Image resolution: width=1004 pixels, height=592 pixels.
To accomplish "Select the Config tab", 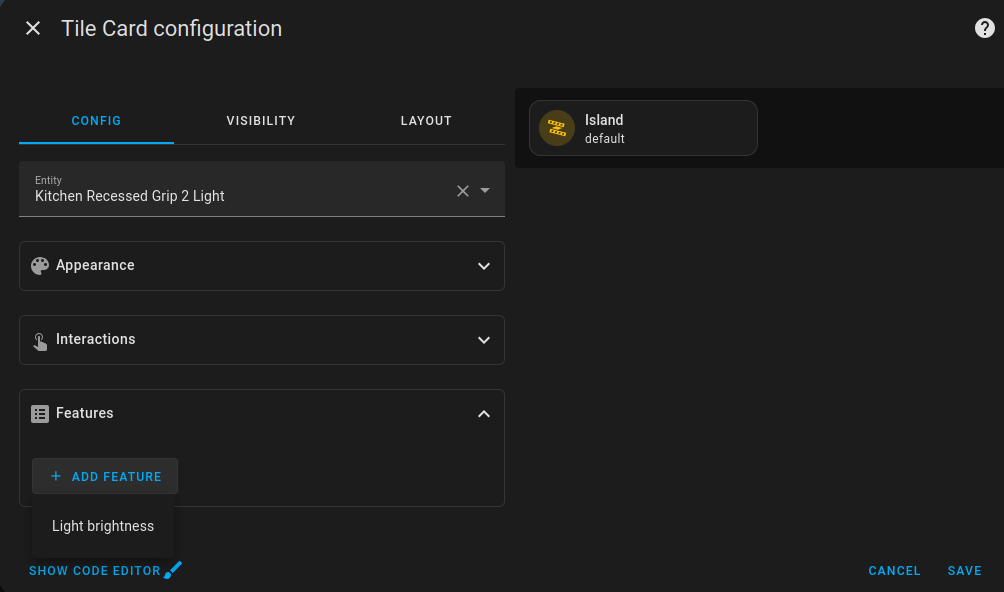I will coord(96,120).
